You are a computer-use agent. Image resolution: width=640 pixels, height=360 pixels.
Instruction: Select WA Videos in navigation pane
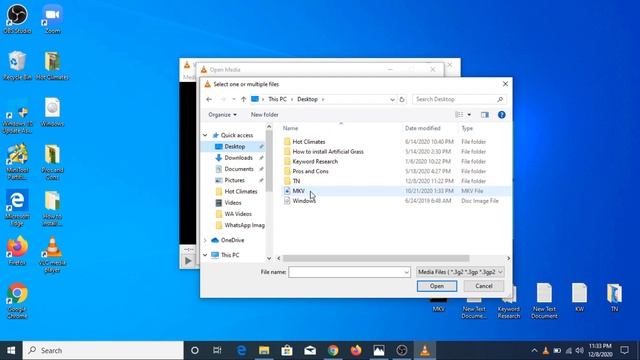(x=238, y=214)
